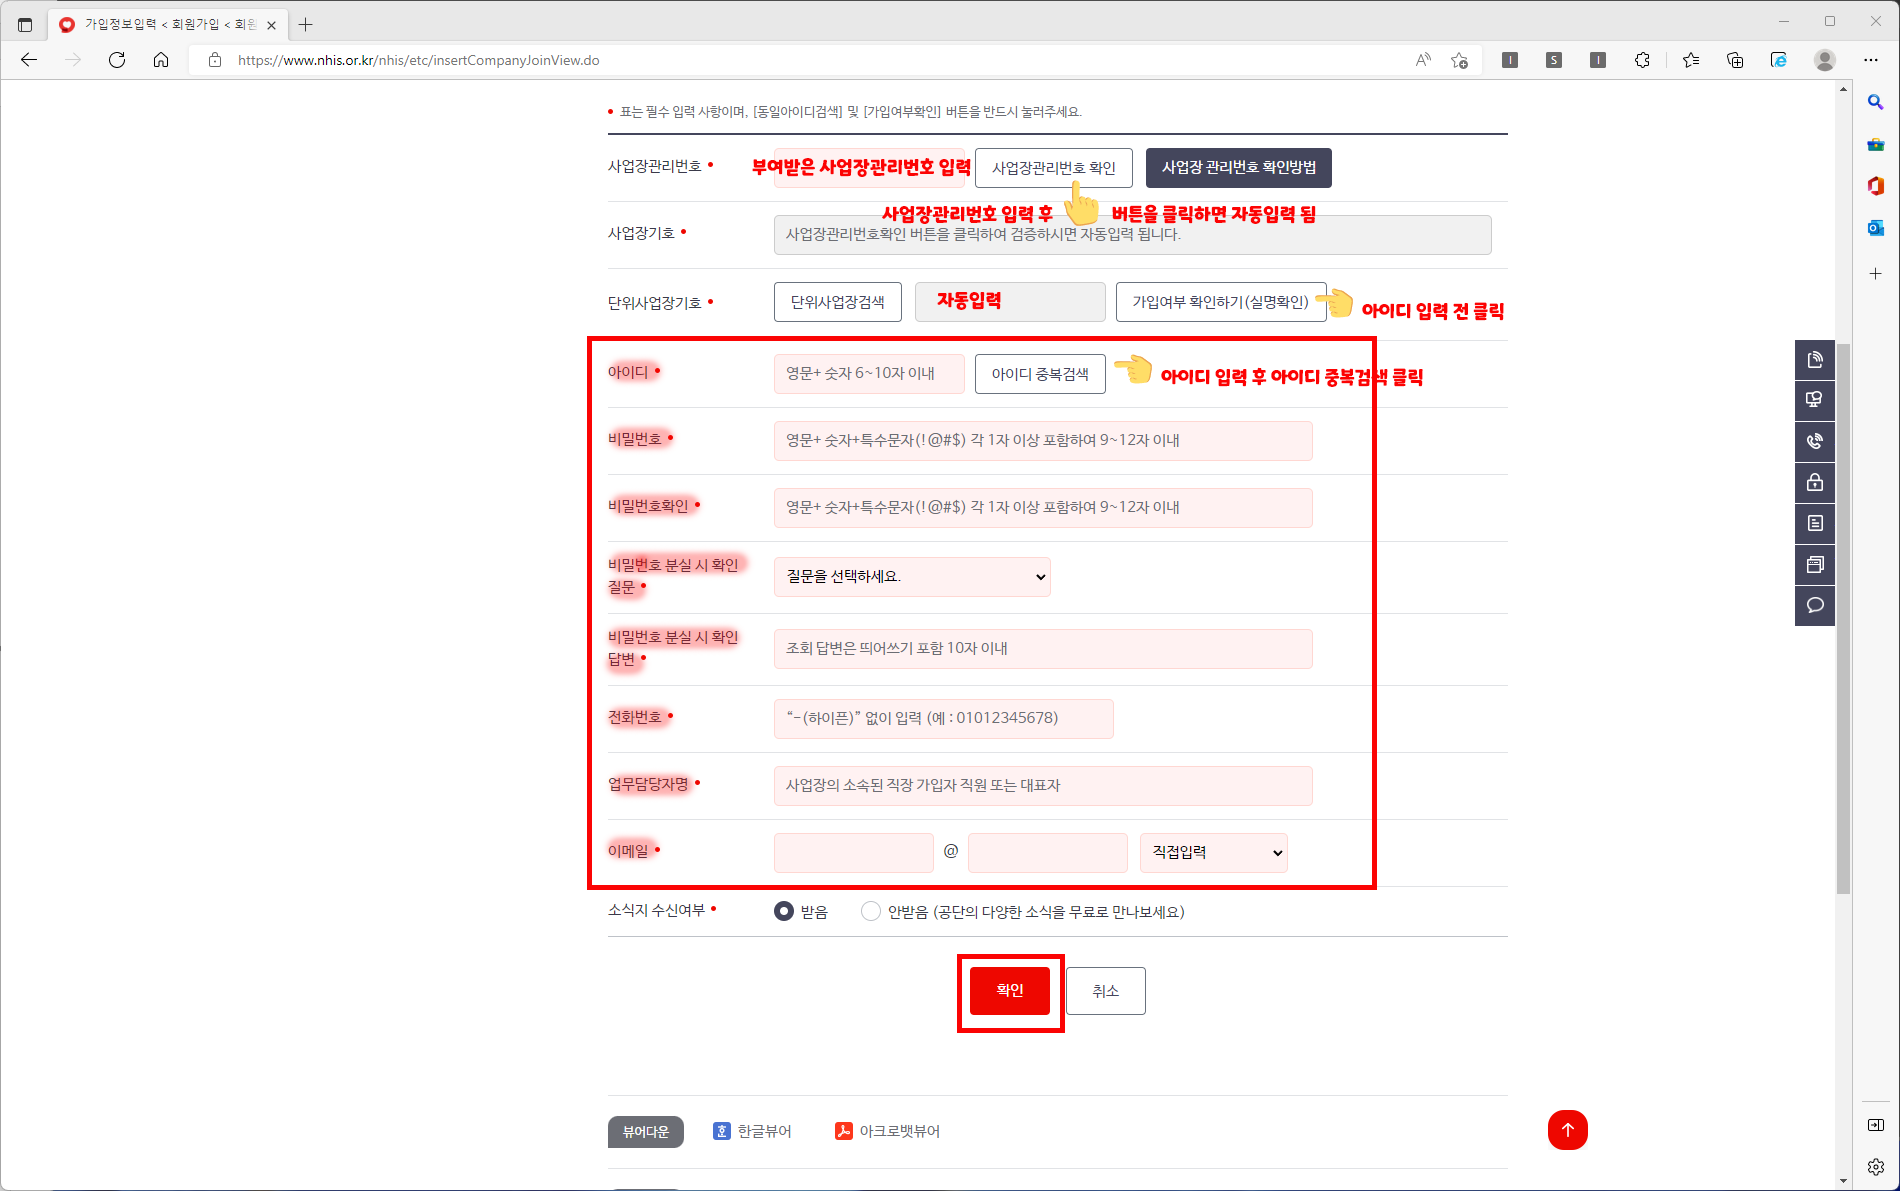
Task: Click the monitor icon in floating quick menu
Action: click(1815, 400)
